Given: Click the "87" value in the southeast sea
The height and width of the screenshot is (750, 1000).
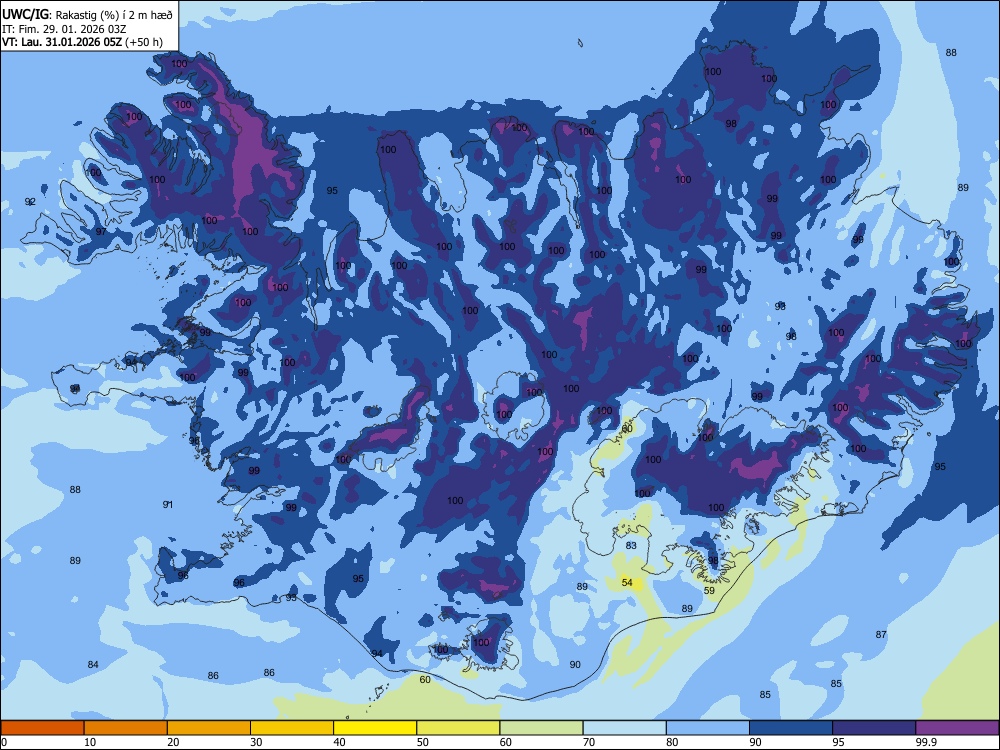Looking at the screenshot, I should pos(881,635).
